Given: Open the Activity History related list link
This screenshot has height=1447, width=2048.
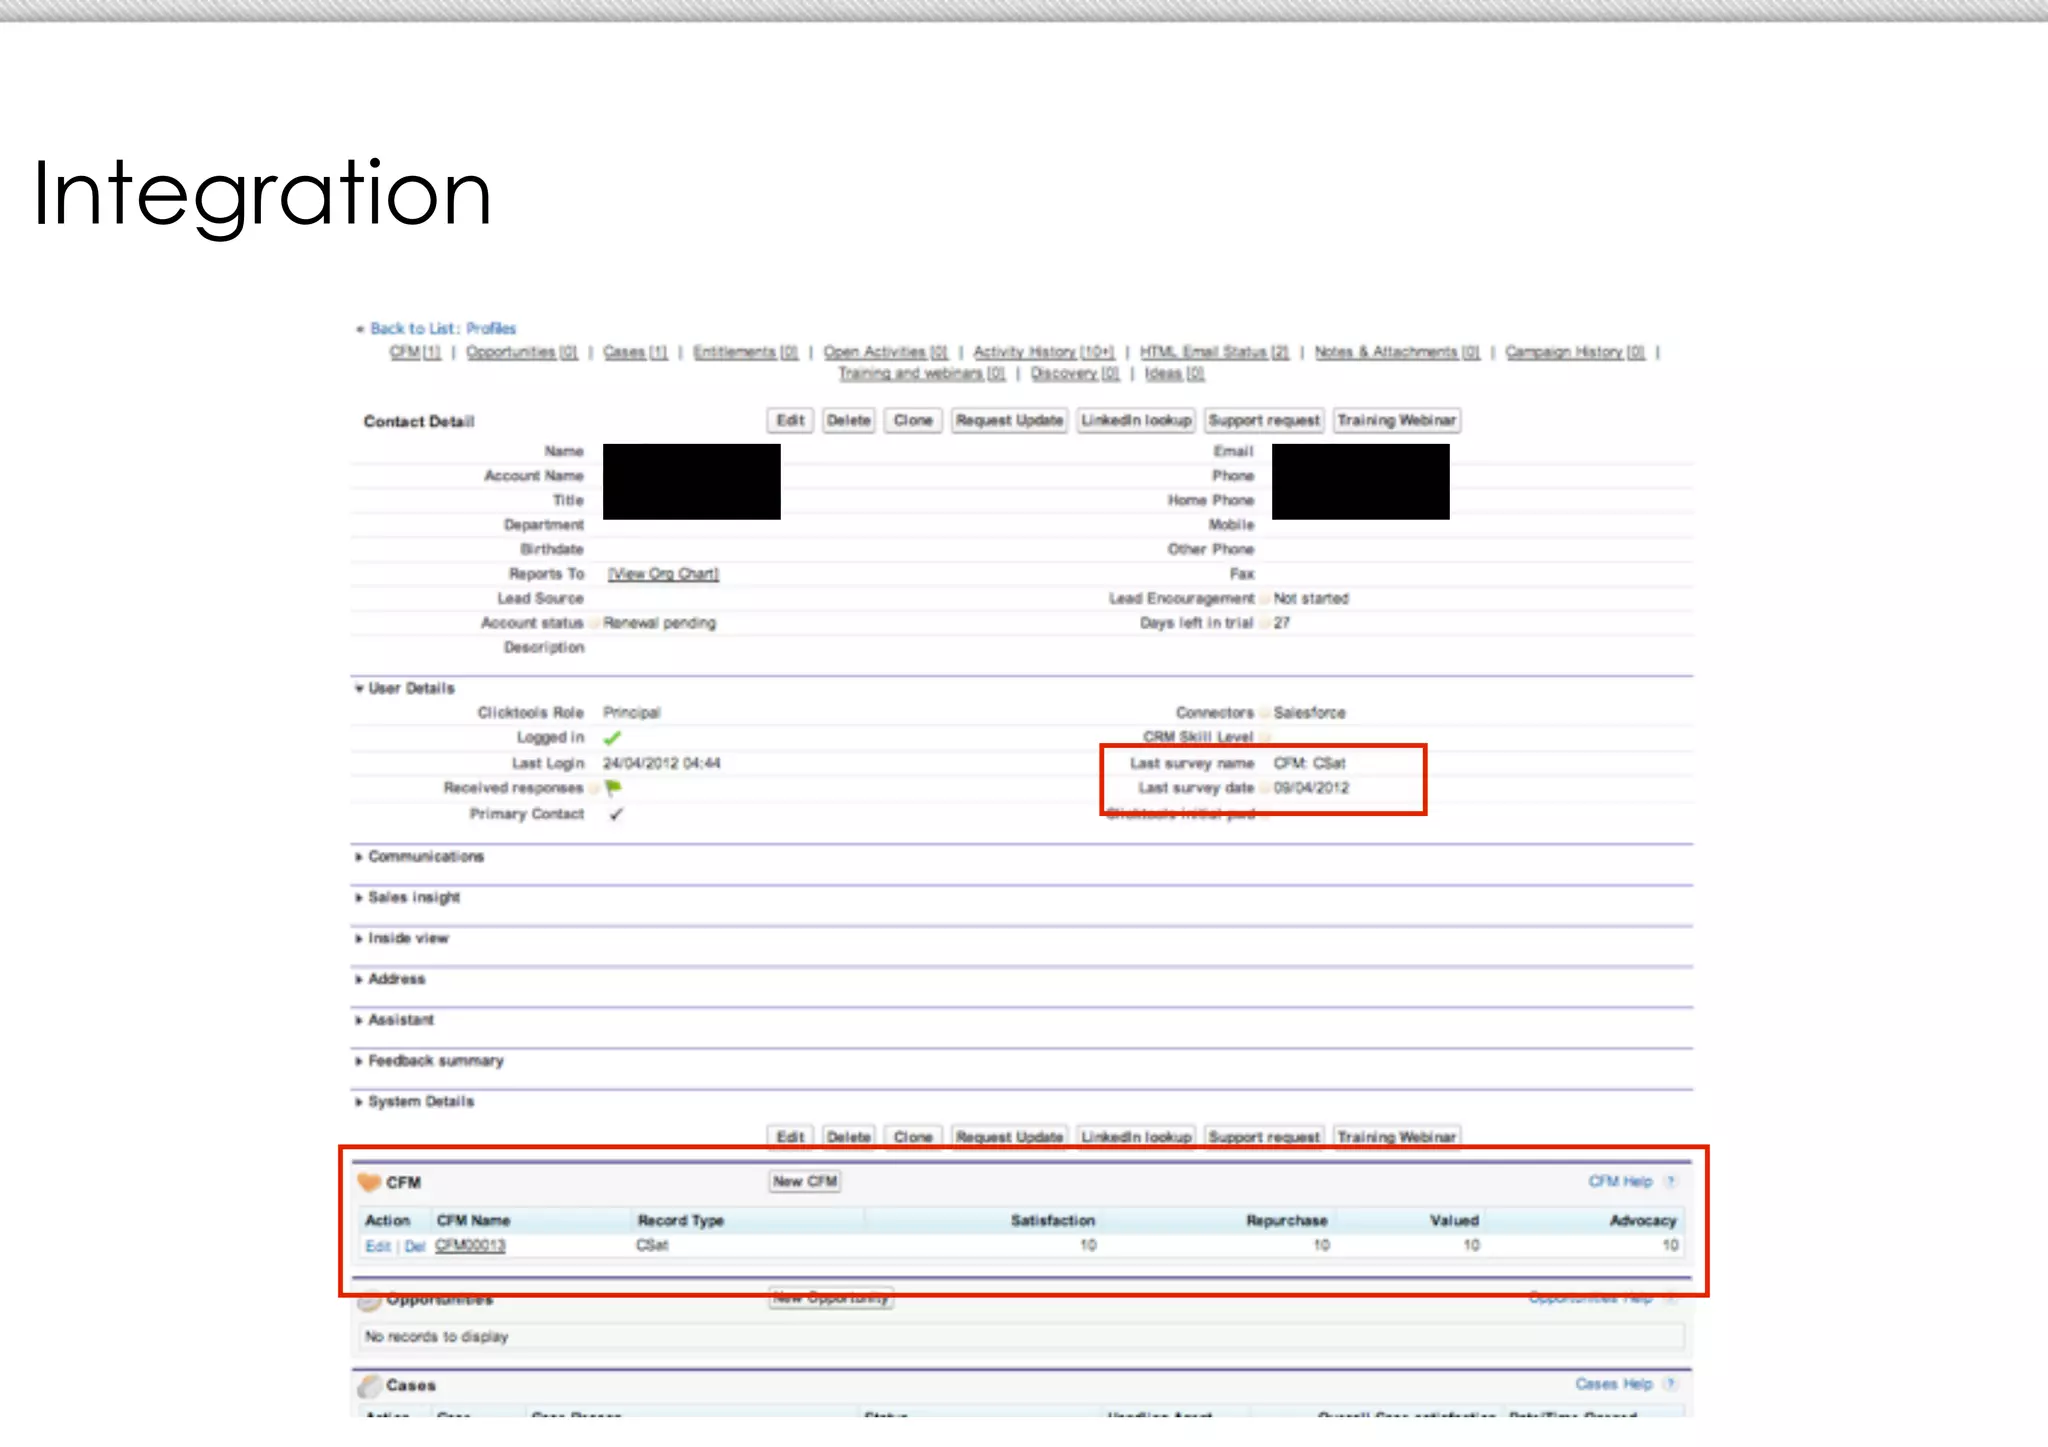Looking at the screenshot, I should click(1043, 352).
